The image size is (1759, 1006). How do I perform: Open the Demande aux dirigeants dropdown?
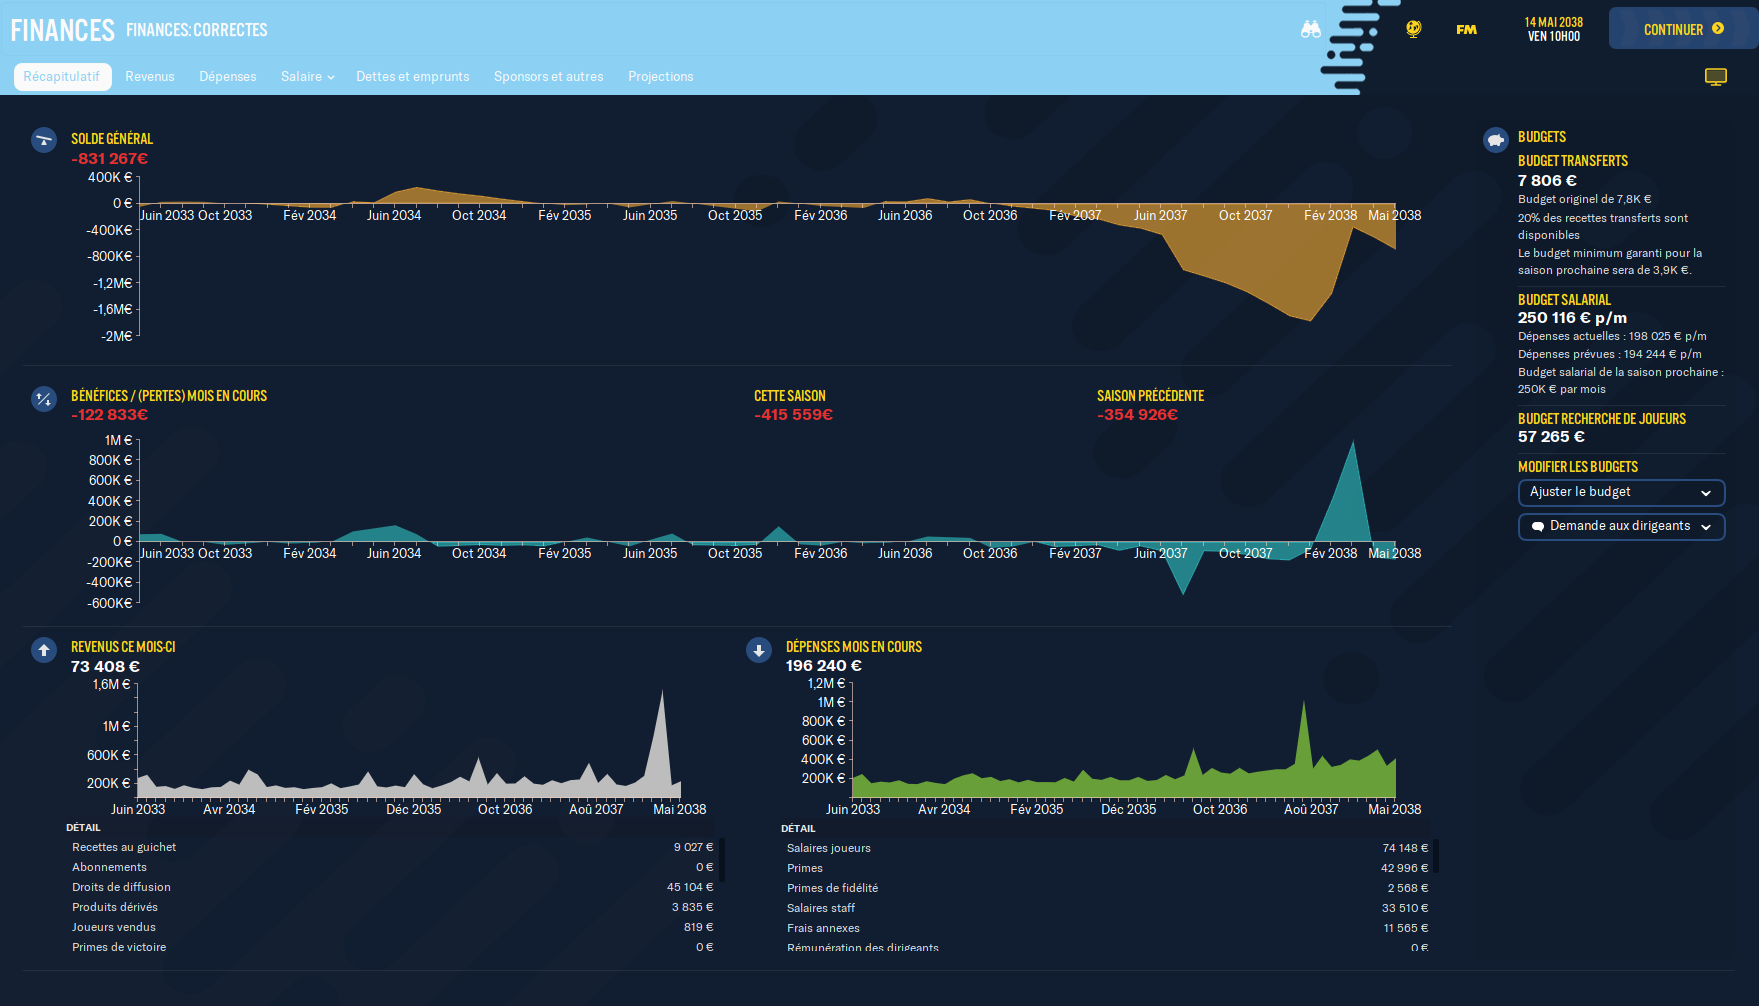pos(1621,526)
